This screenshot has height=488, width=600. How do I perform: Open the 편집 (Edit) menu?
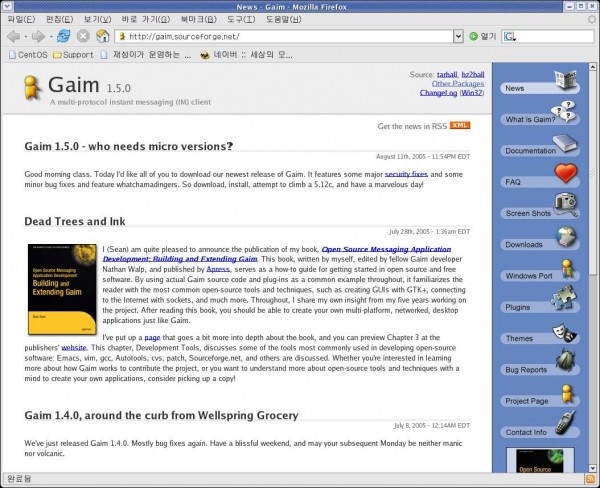pos(59,19)
